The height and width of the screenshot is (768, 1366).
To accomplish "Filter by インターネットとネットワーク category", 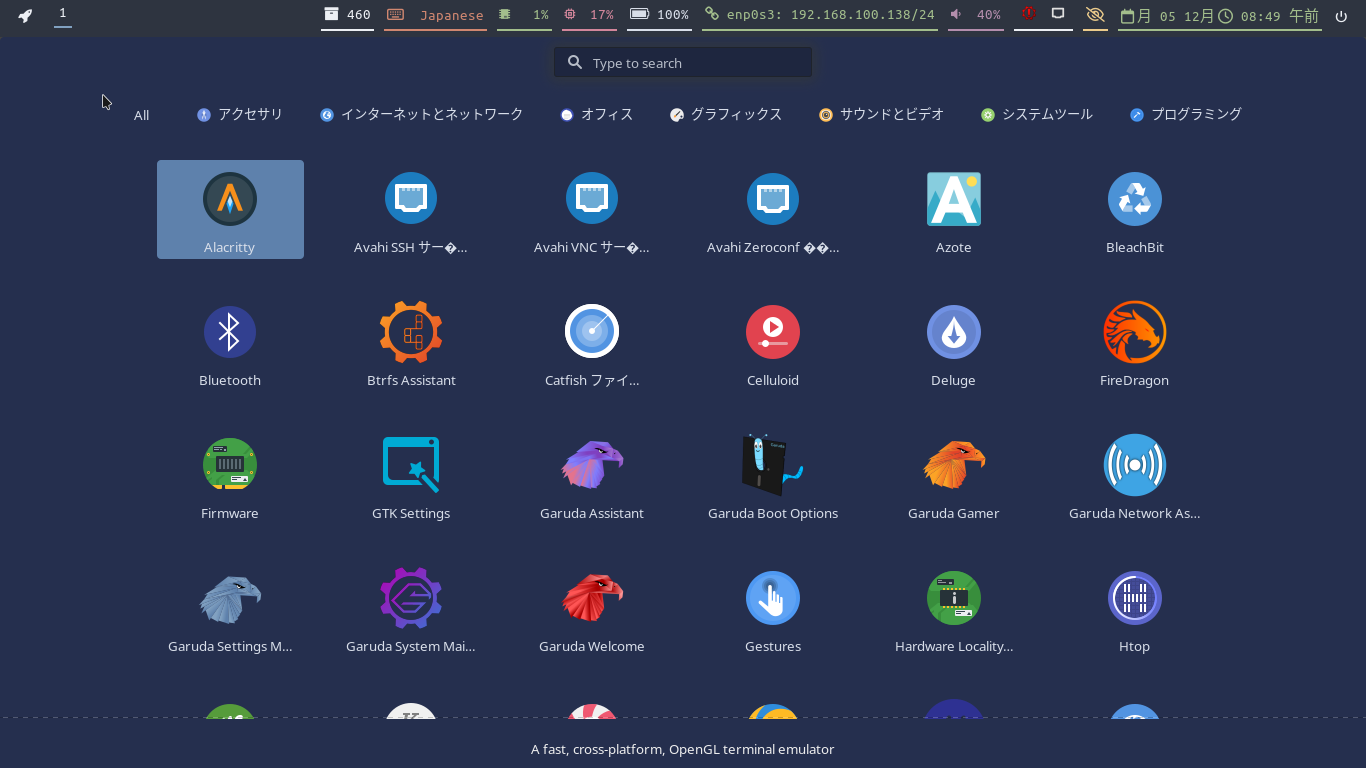I will (x=422, y=115).
